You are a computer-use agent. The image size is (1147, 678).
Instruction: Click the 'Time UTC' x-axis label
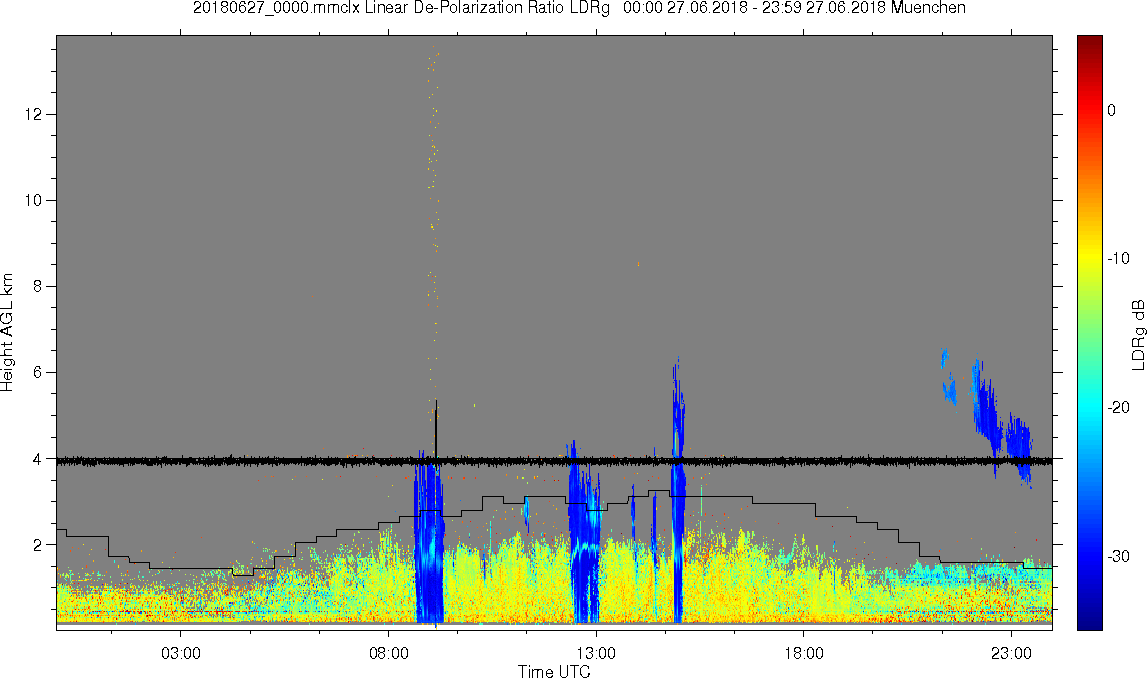coord(554,671)
